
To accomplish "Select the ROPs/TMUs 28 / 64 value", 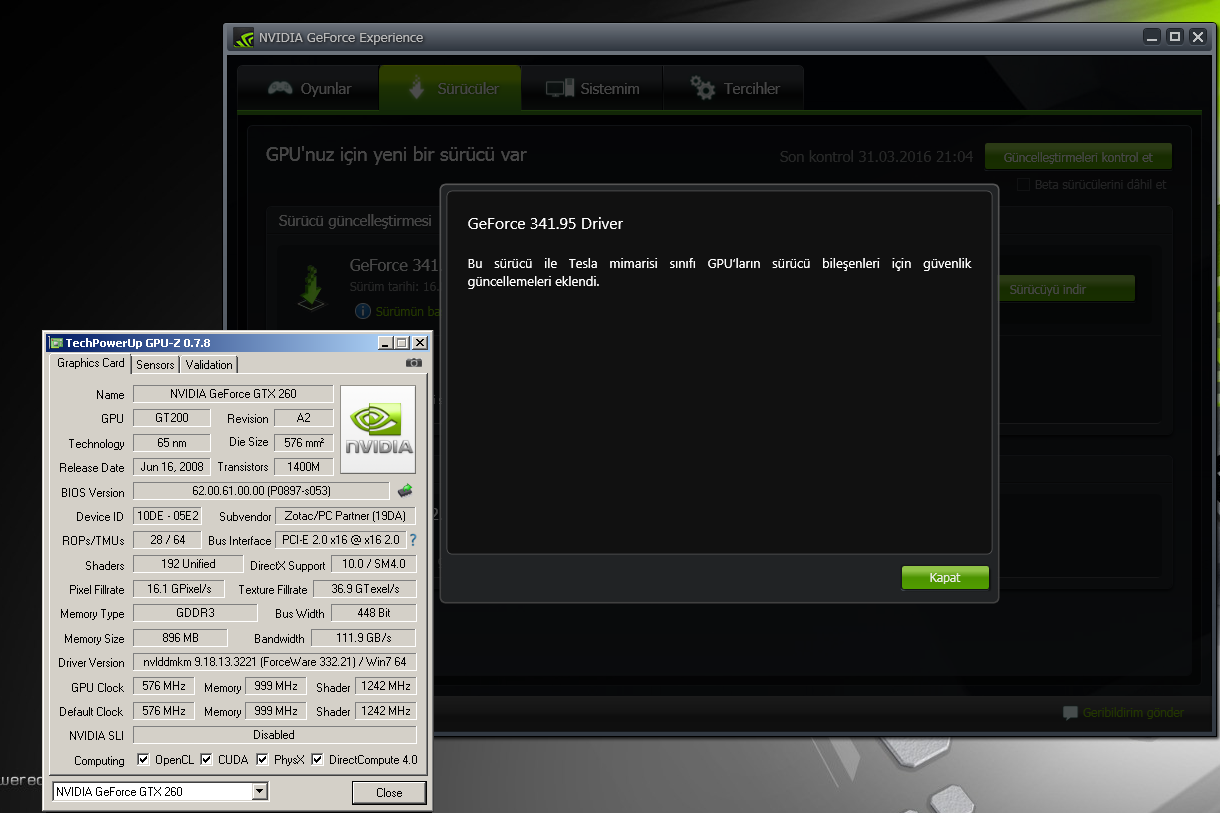I will (x=167, y=540).
